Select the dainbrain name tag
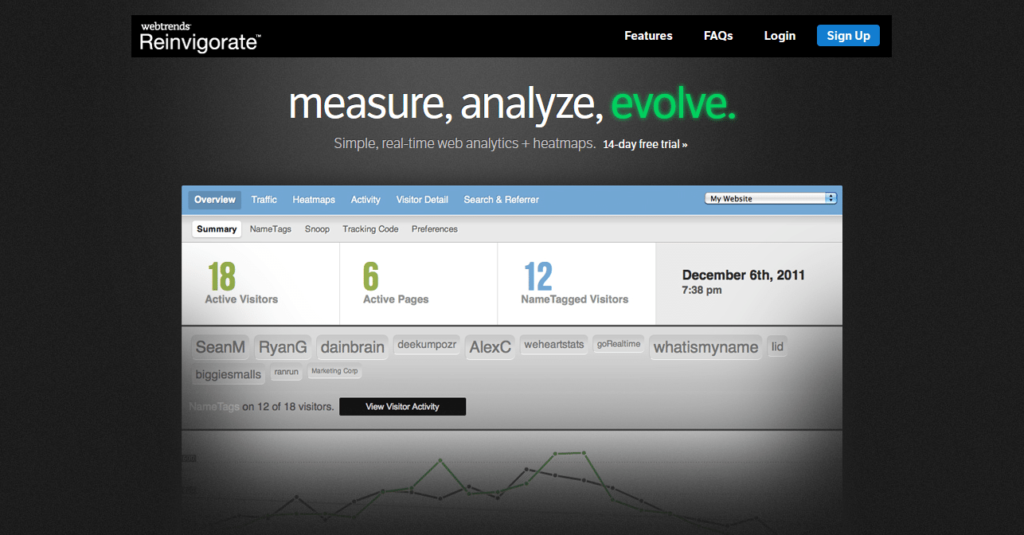 tap(352, 347)
